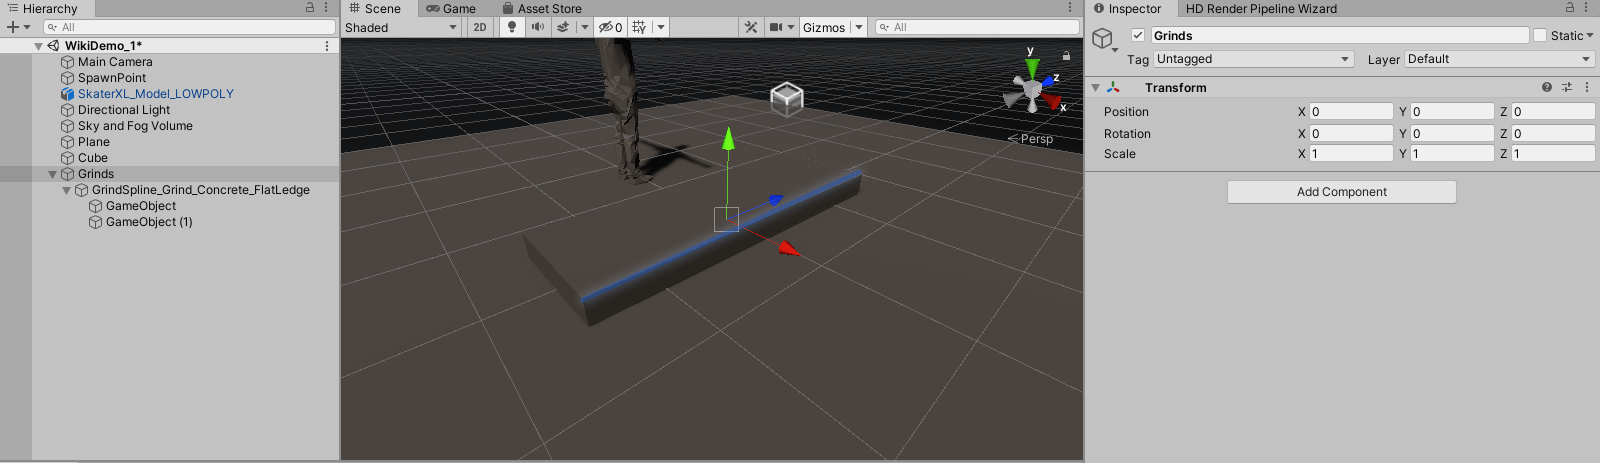Toggle 2D view mode button

480,27
